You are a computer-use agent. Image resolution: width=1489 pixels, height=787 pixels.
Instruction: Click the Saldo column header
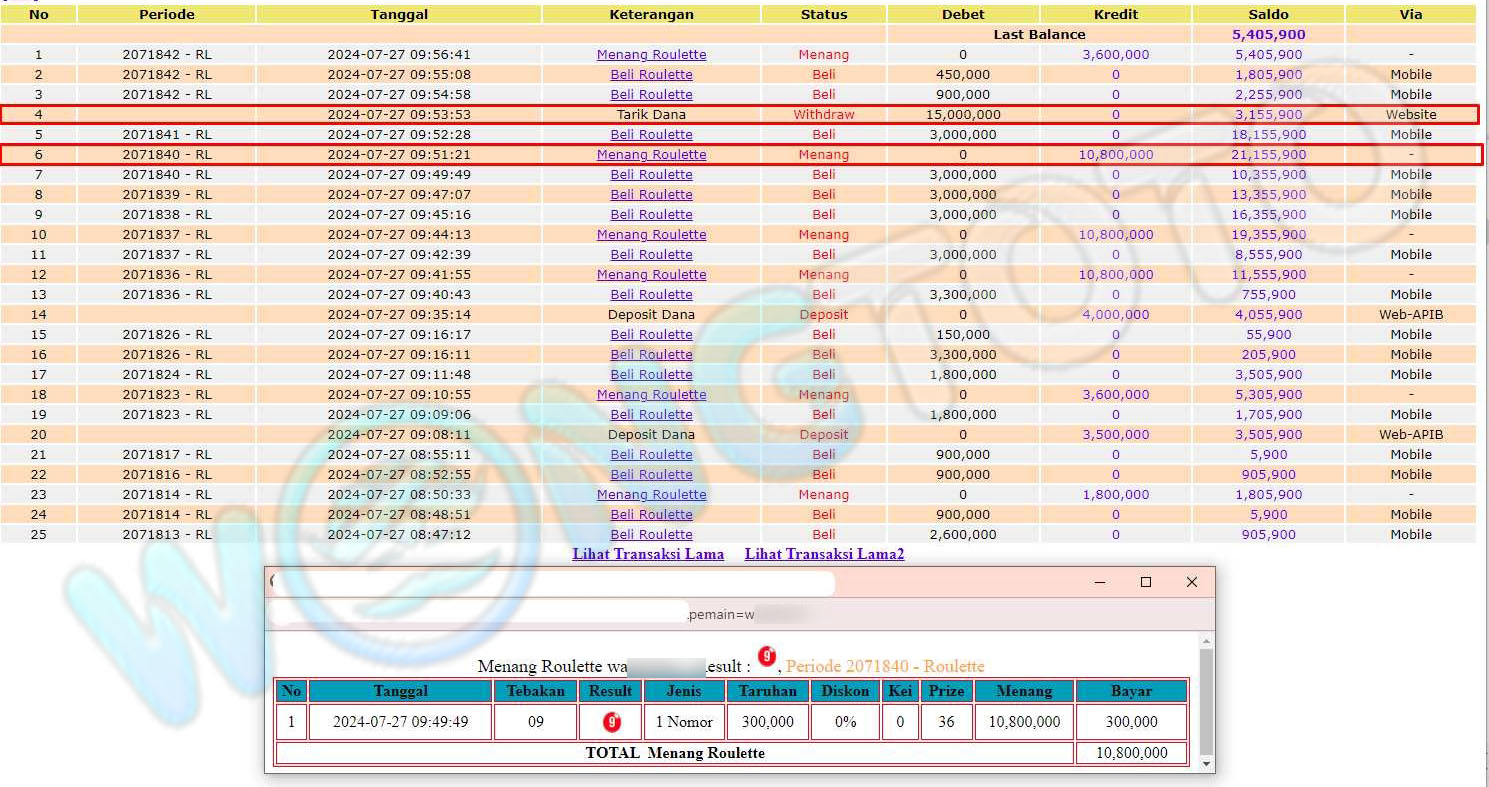(1268, 15)
